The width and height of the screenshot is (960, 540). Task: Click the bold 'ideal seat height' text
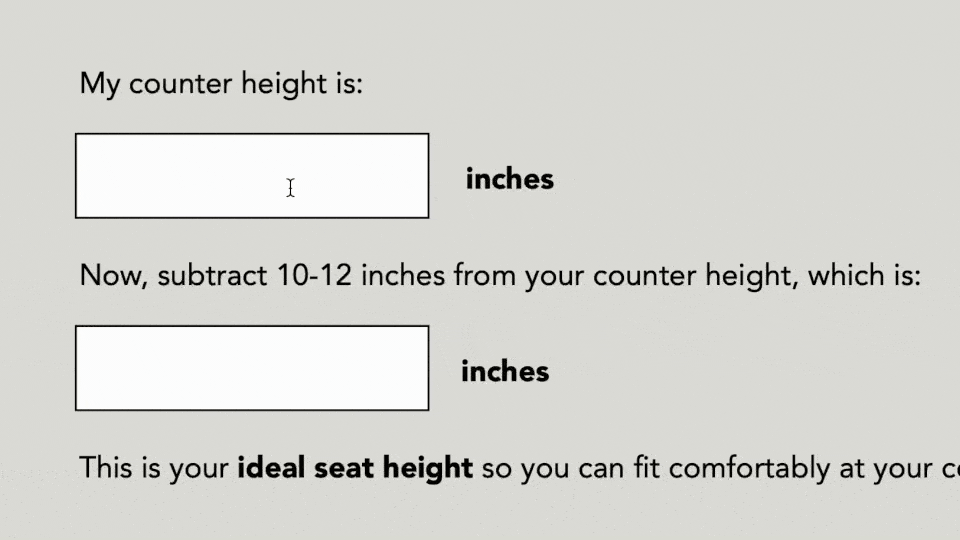pyautogui.click(x=355, y=467)
